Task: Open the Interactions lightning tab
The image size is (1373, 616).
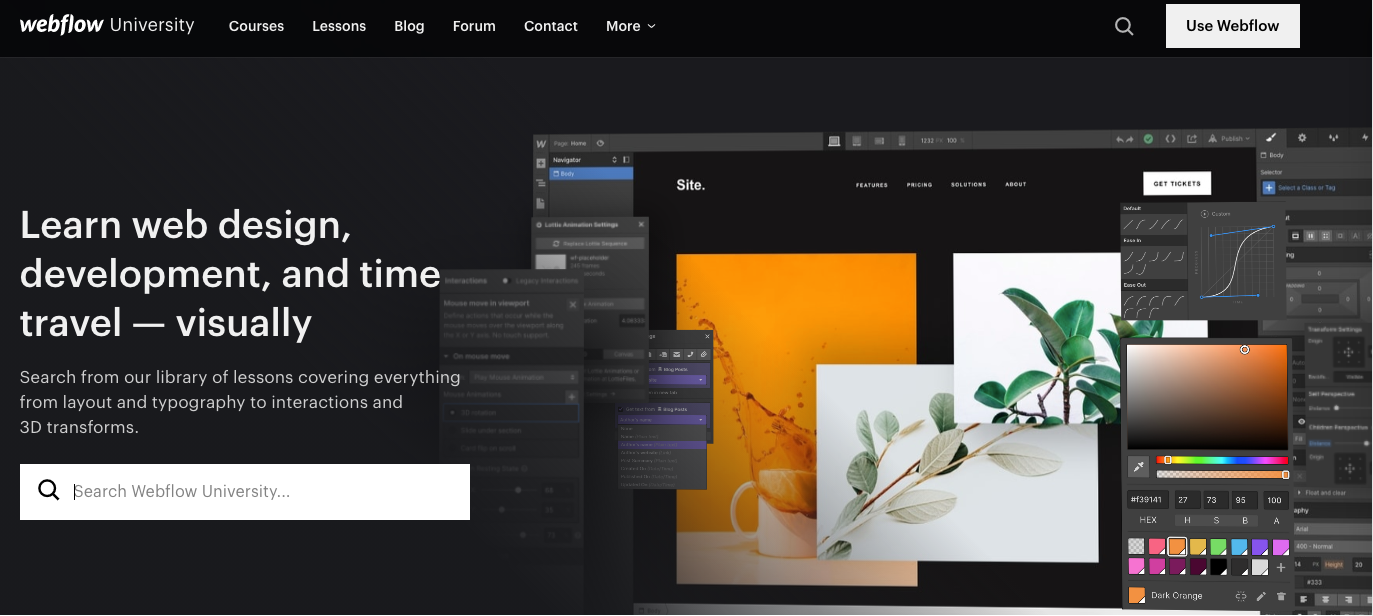Action: [x=1365, y=138]
